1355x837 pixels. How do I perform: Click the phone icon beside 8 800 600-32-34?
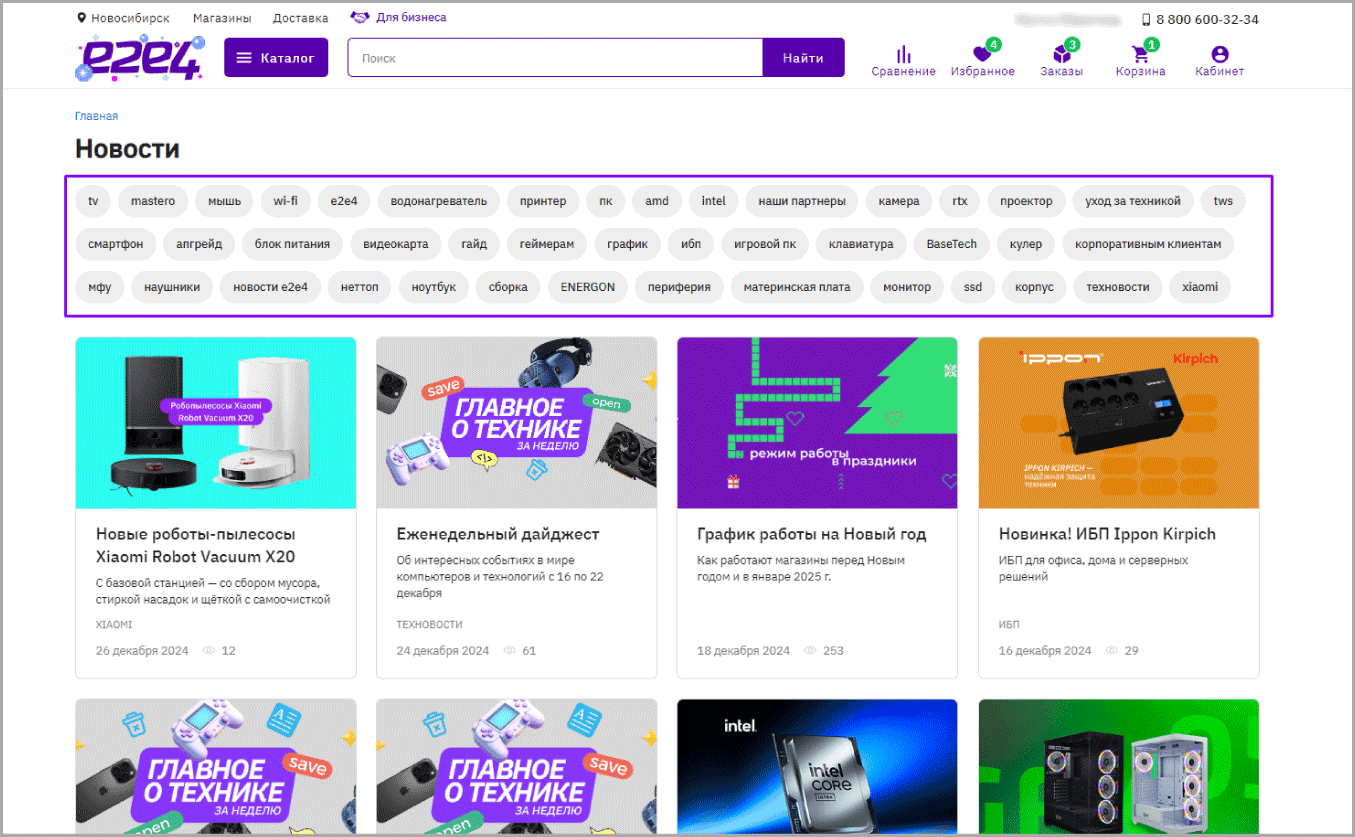click(x=1146, y=20)
